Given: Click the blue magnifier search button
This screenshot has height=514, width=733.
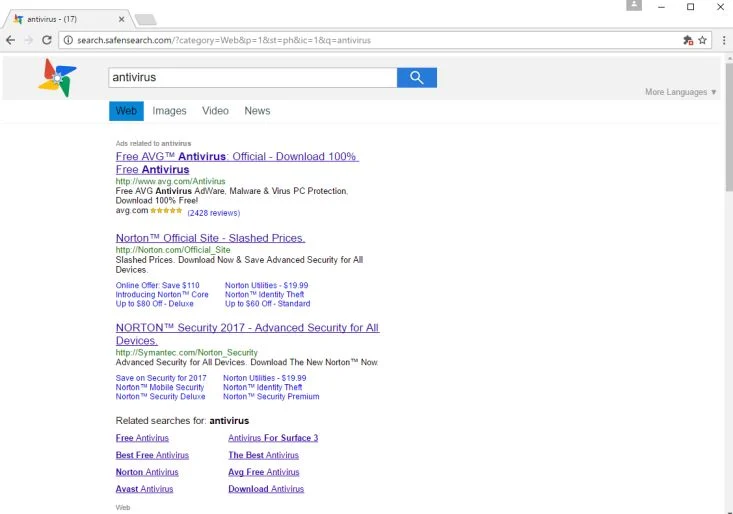Looking at the screenshot, I should click(417, 78).
